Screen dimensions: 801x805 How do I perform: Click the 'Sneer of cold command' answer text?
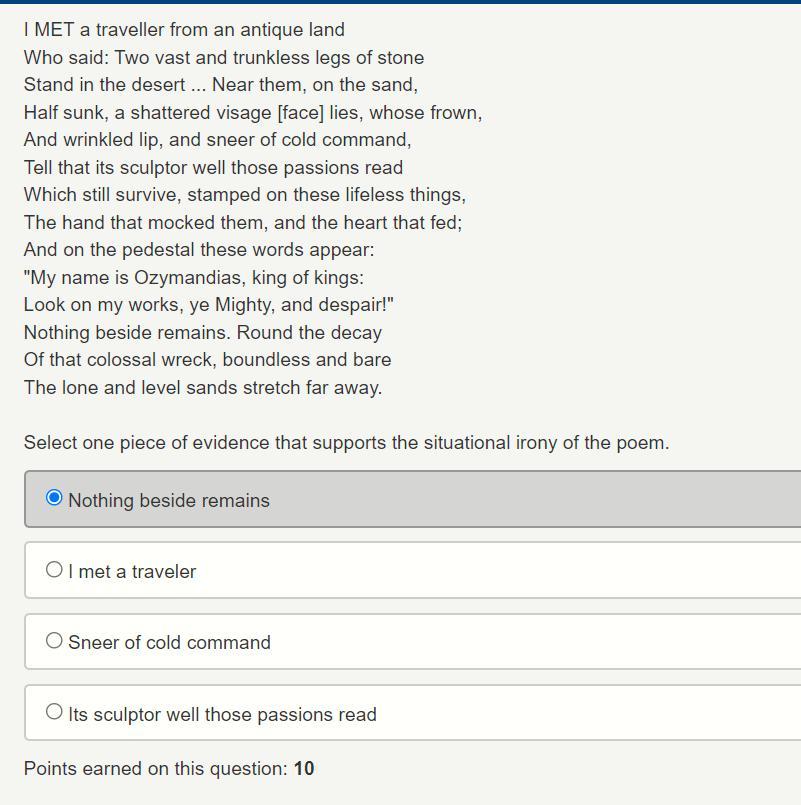[x=169, y=642]
